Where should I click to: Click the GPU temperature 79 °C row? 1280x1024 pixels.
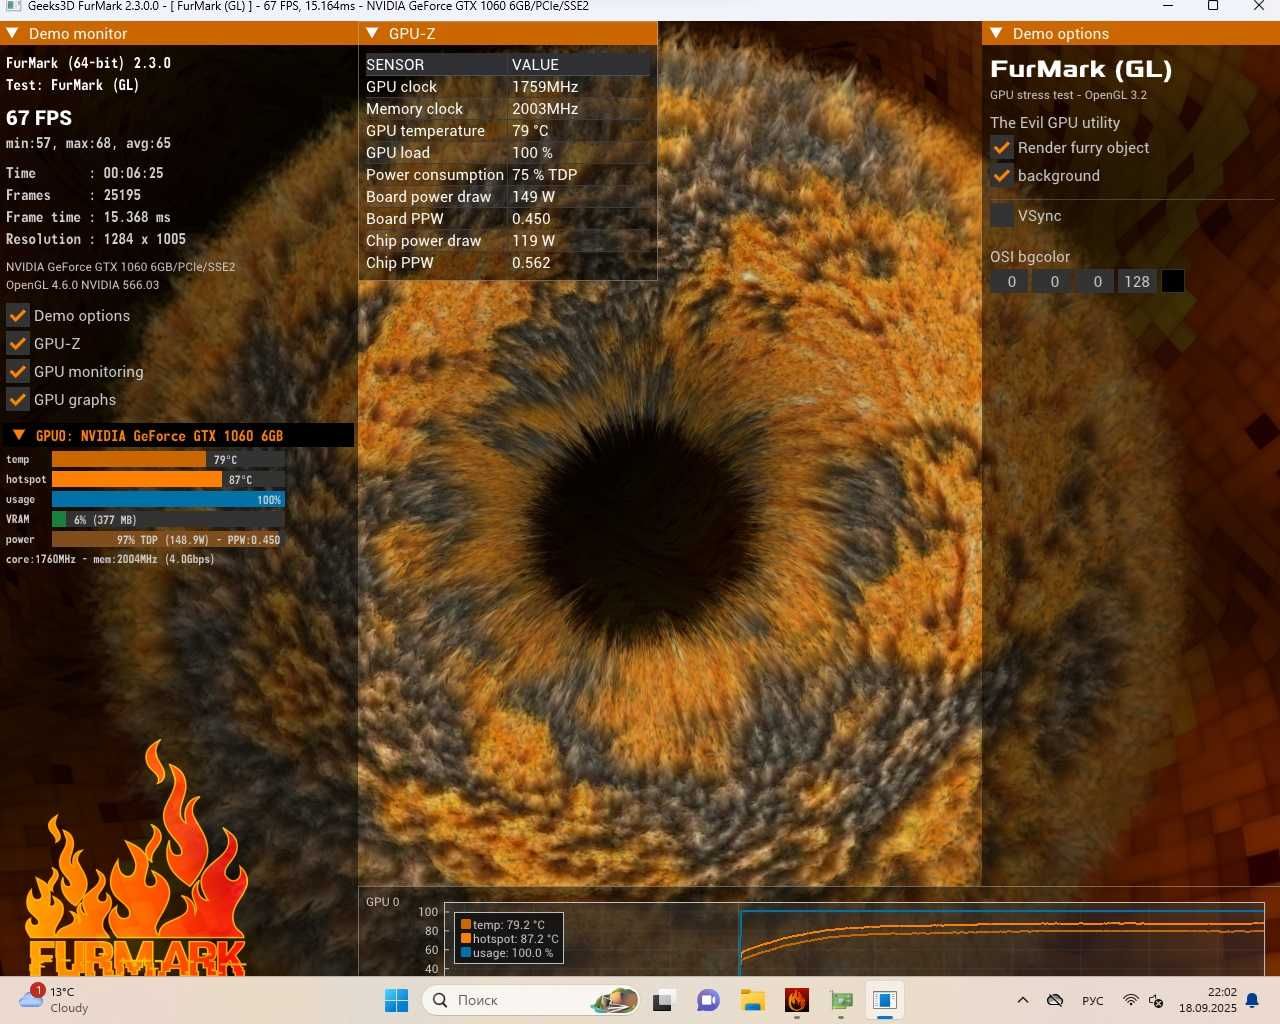pos(507,131)
